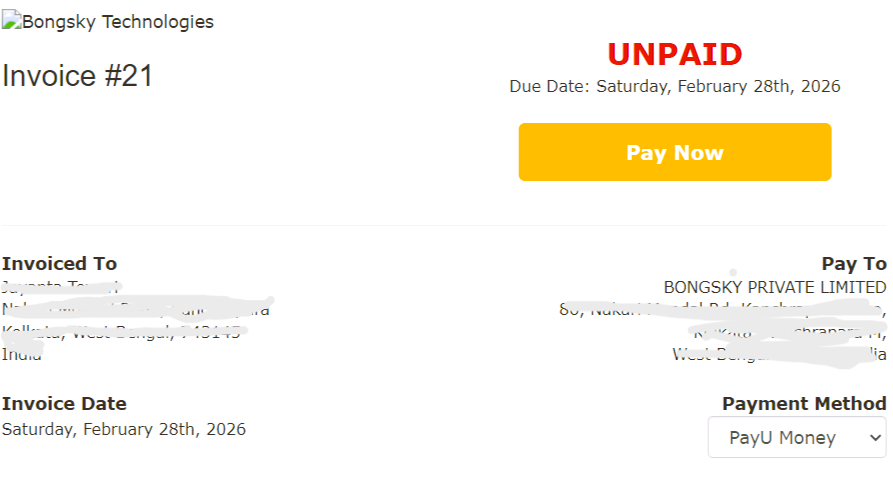Viewport: 893px width, 494px height.
Task: Click the Invoiced To heading
Action: coord(60,264)
